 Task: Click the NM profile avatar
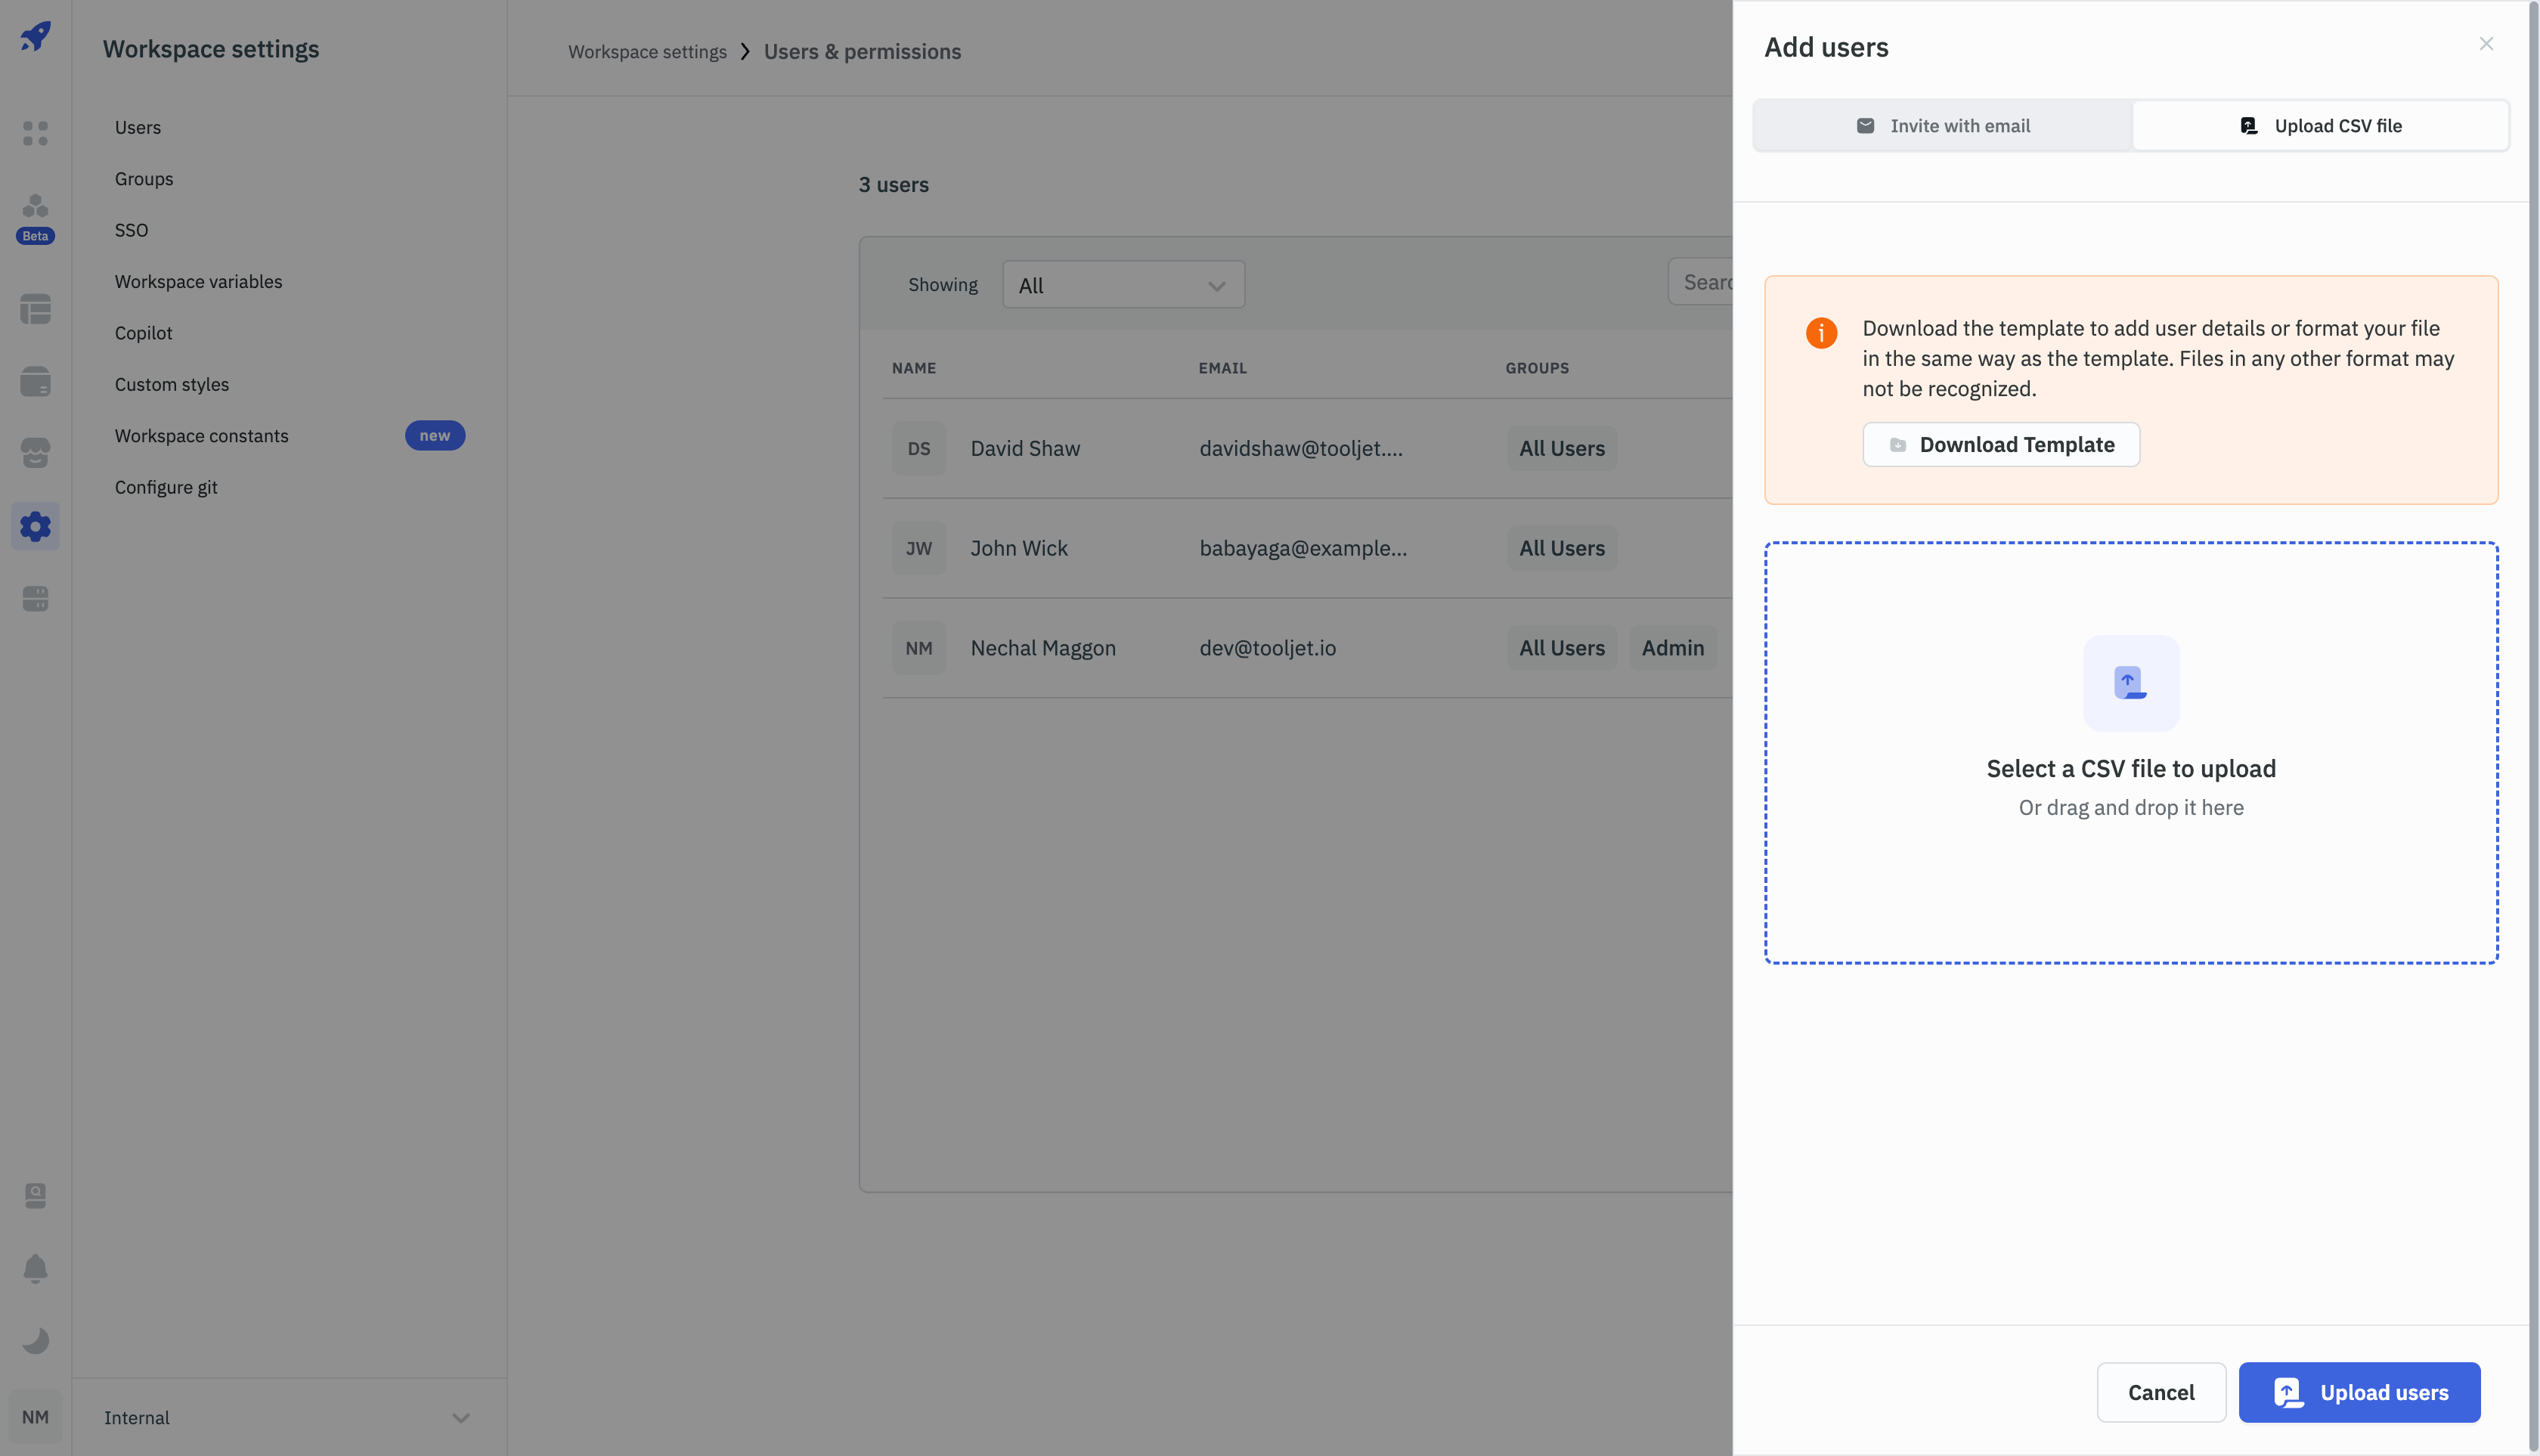pos(35,1417)
